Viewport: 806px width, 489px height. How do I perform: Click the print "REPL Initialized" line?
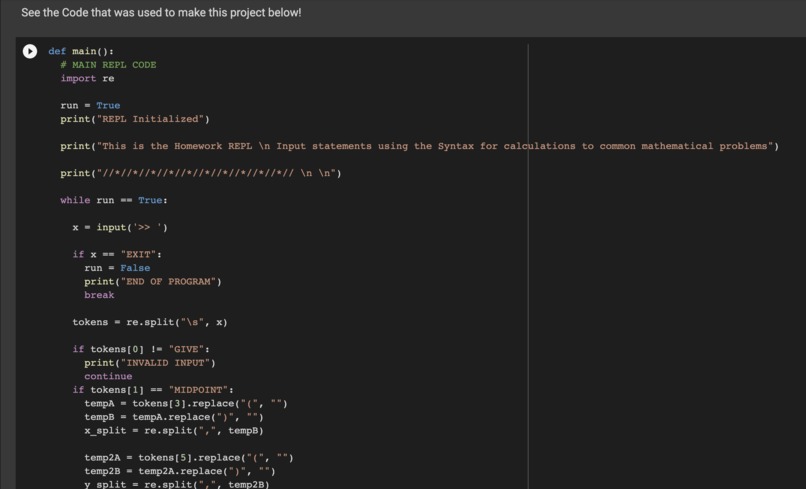click(135, 119)
